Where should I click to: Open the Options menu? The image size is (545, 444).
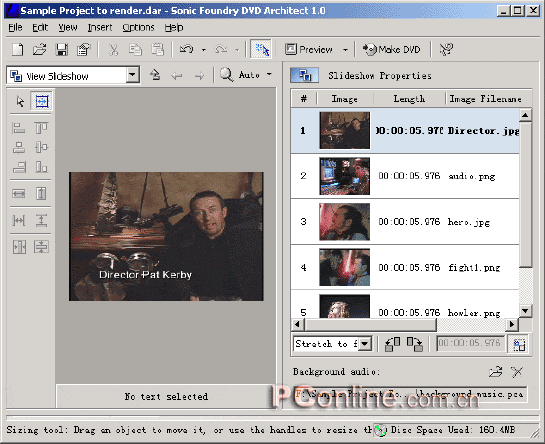point(138,27)
